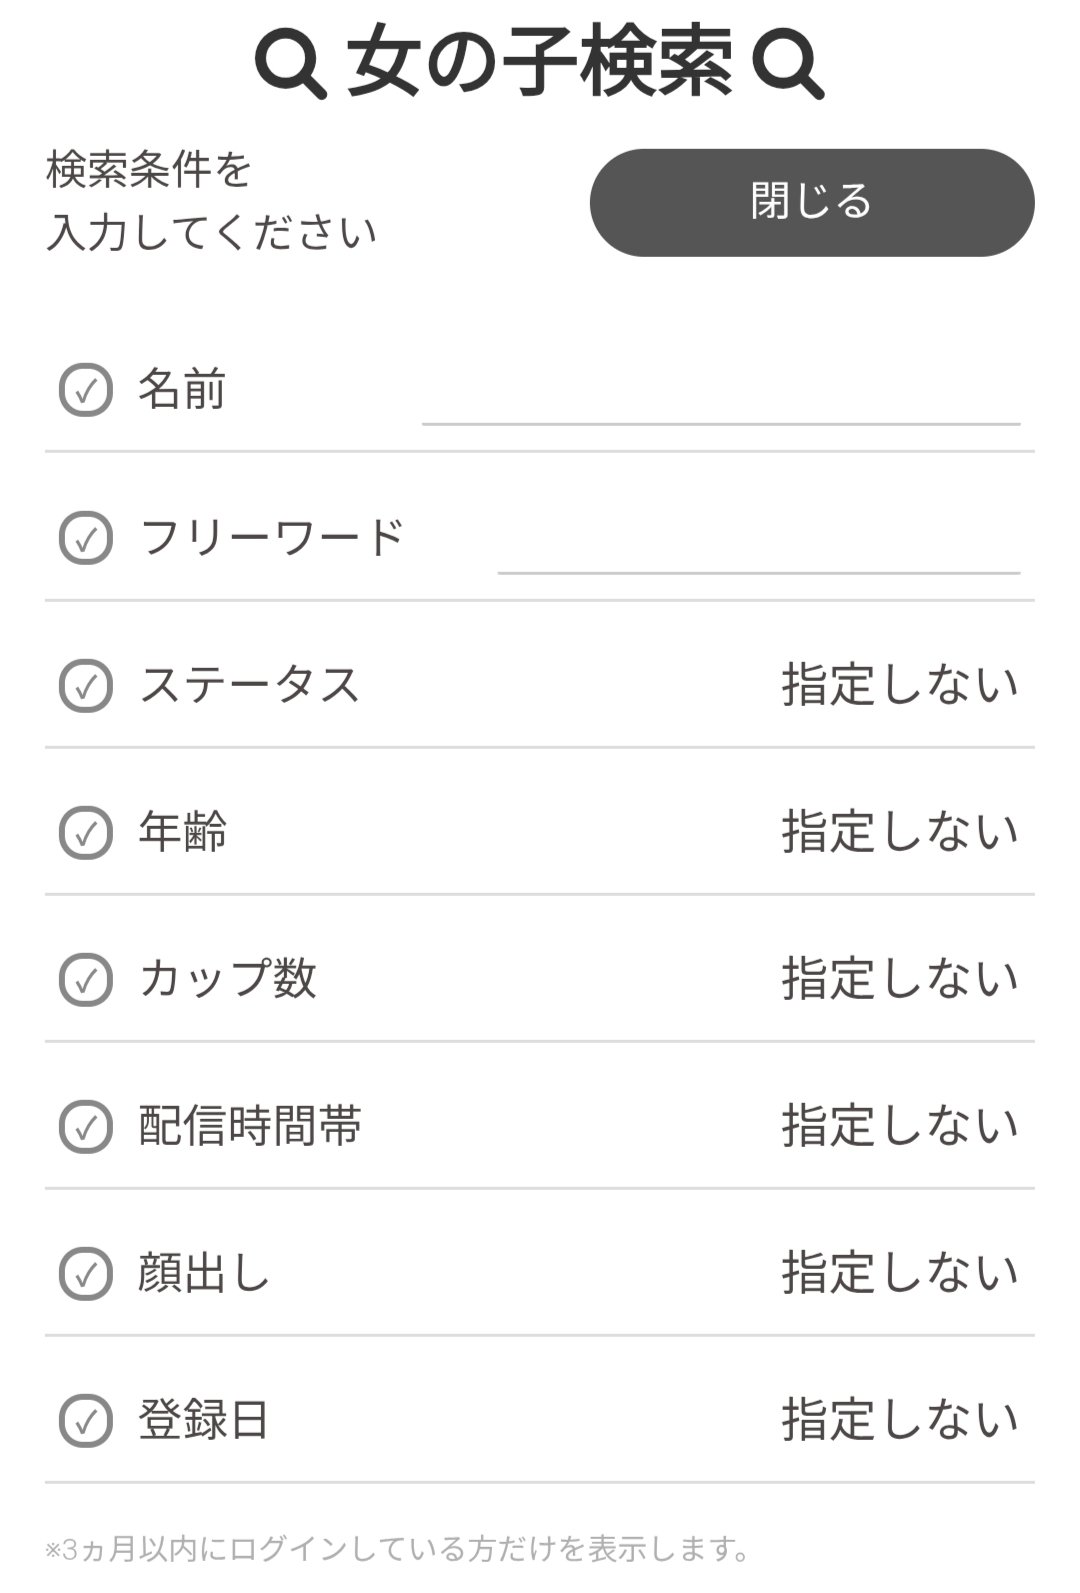
Task: Toggle the カップ数 check circle
Action: [x=86, y=980]
